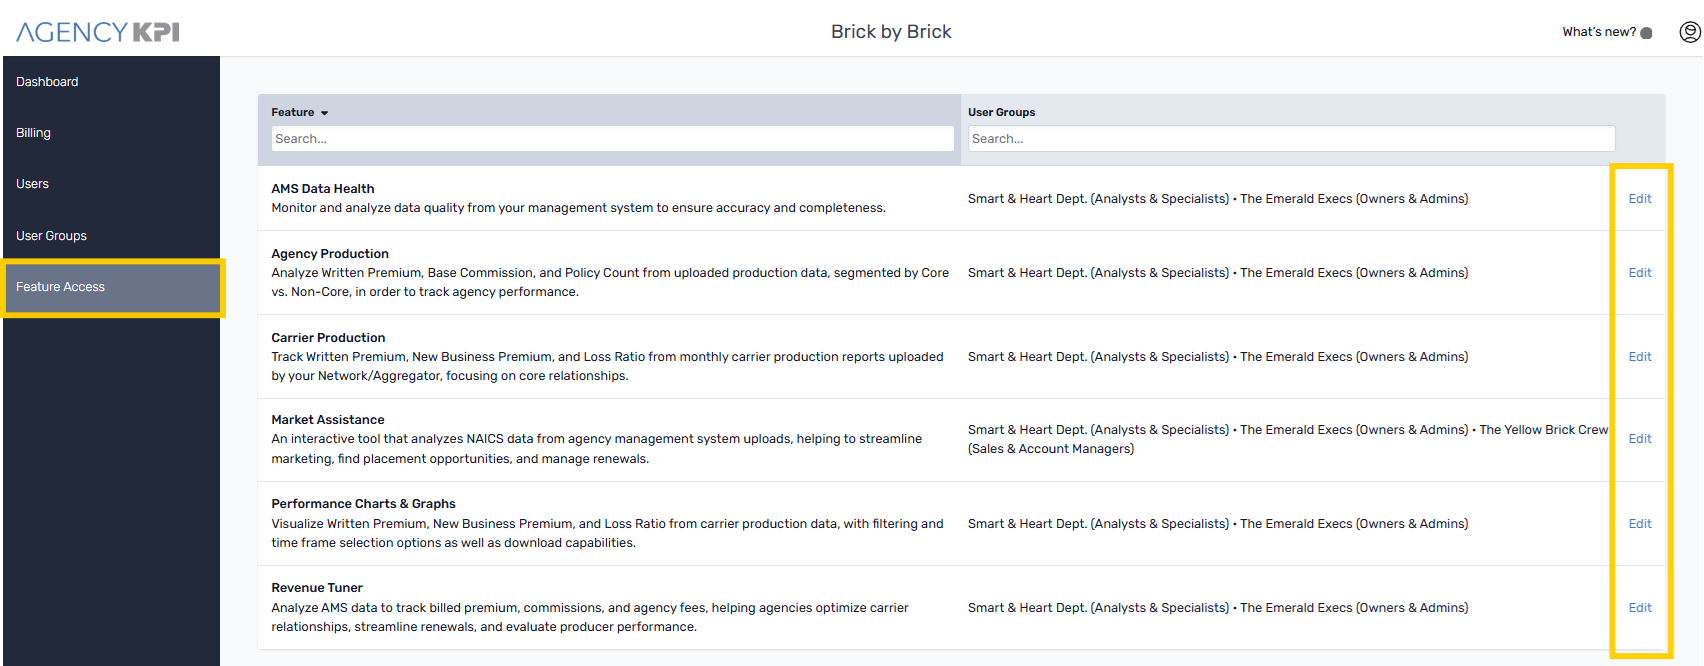
Task: Open Edit for Revenue Tuner
Action: 1639,608
